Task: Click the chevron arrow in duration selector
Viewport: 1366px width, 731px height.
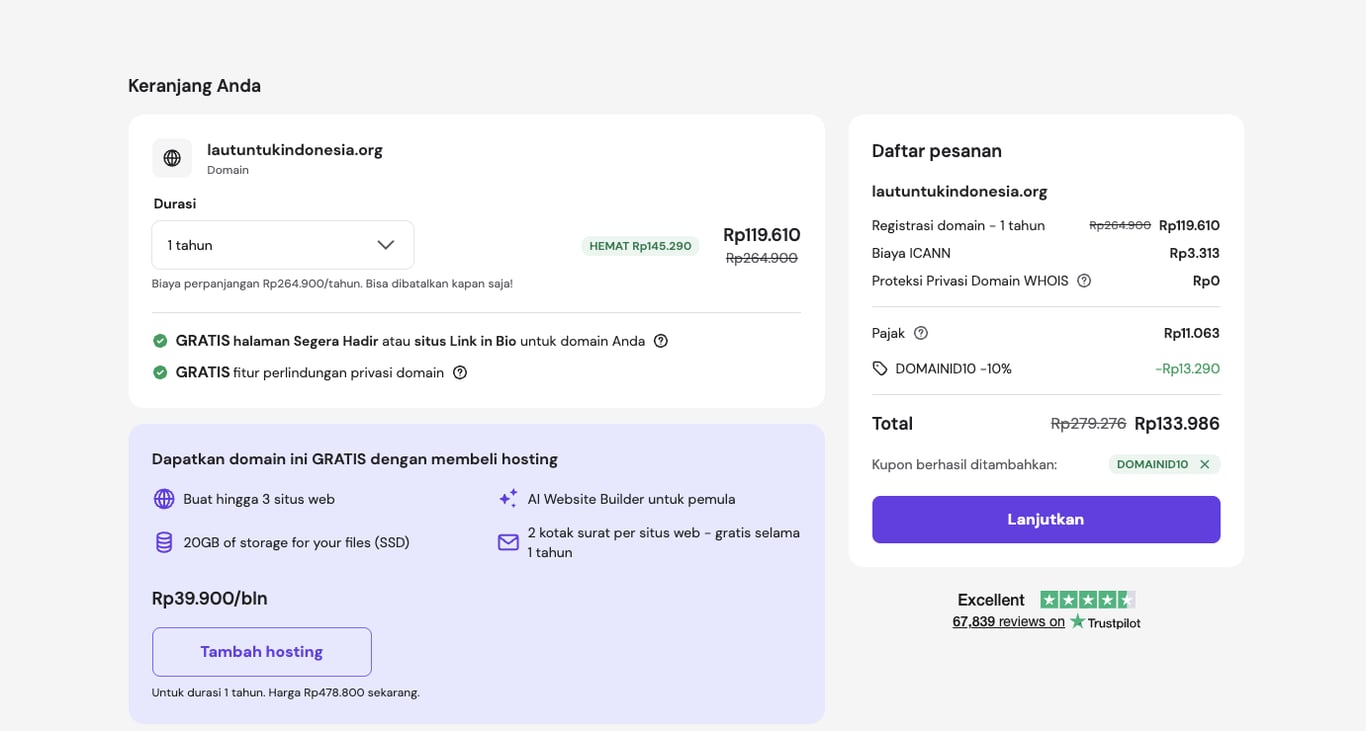Action: click(386, 245)
